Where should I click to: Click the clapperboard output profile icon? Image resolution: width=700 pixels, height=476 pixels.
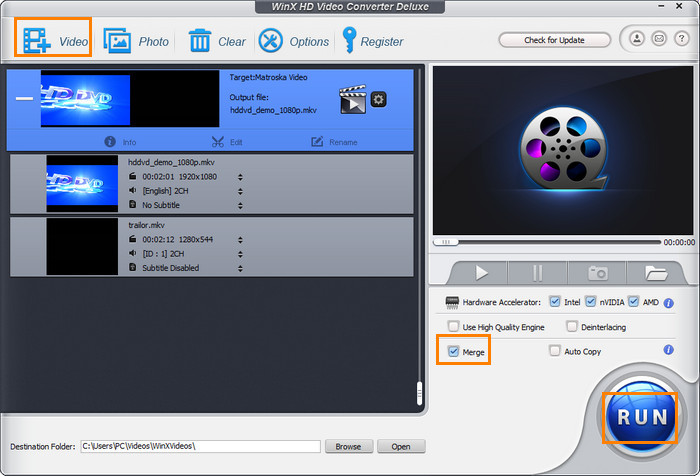tap(353, 100)
